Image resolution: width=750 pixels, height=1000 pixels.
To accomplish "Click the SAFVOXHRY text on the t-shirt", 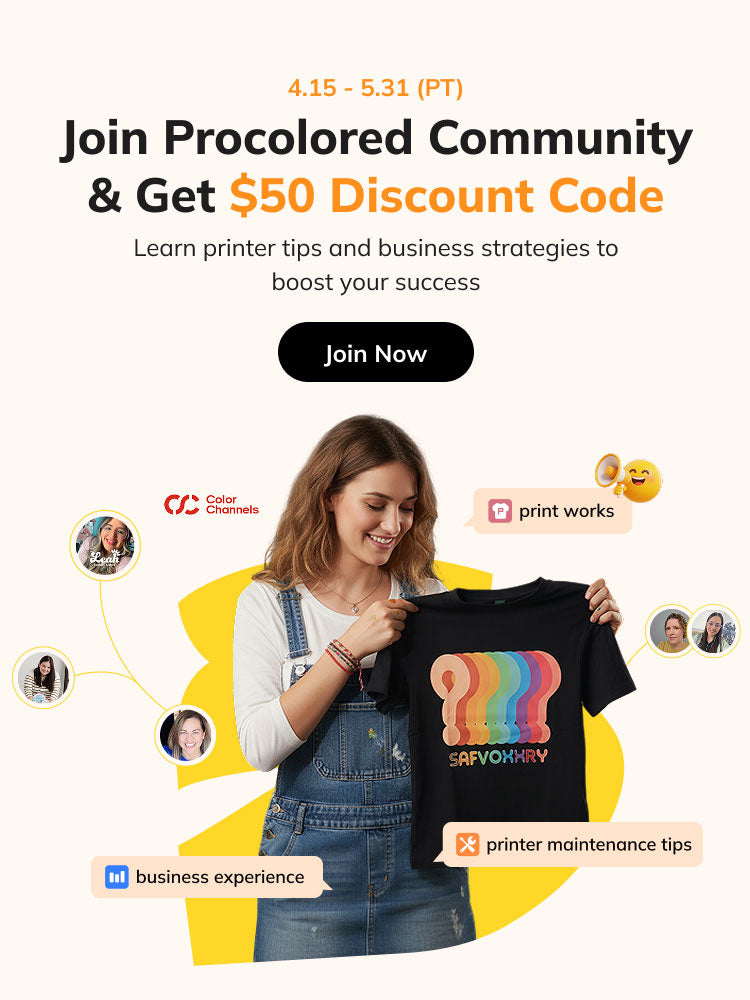I will tap(498, 757).
